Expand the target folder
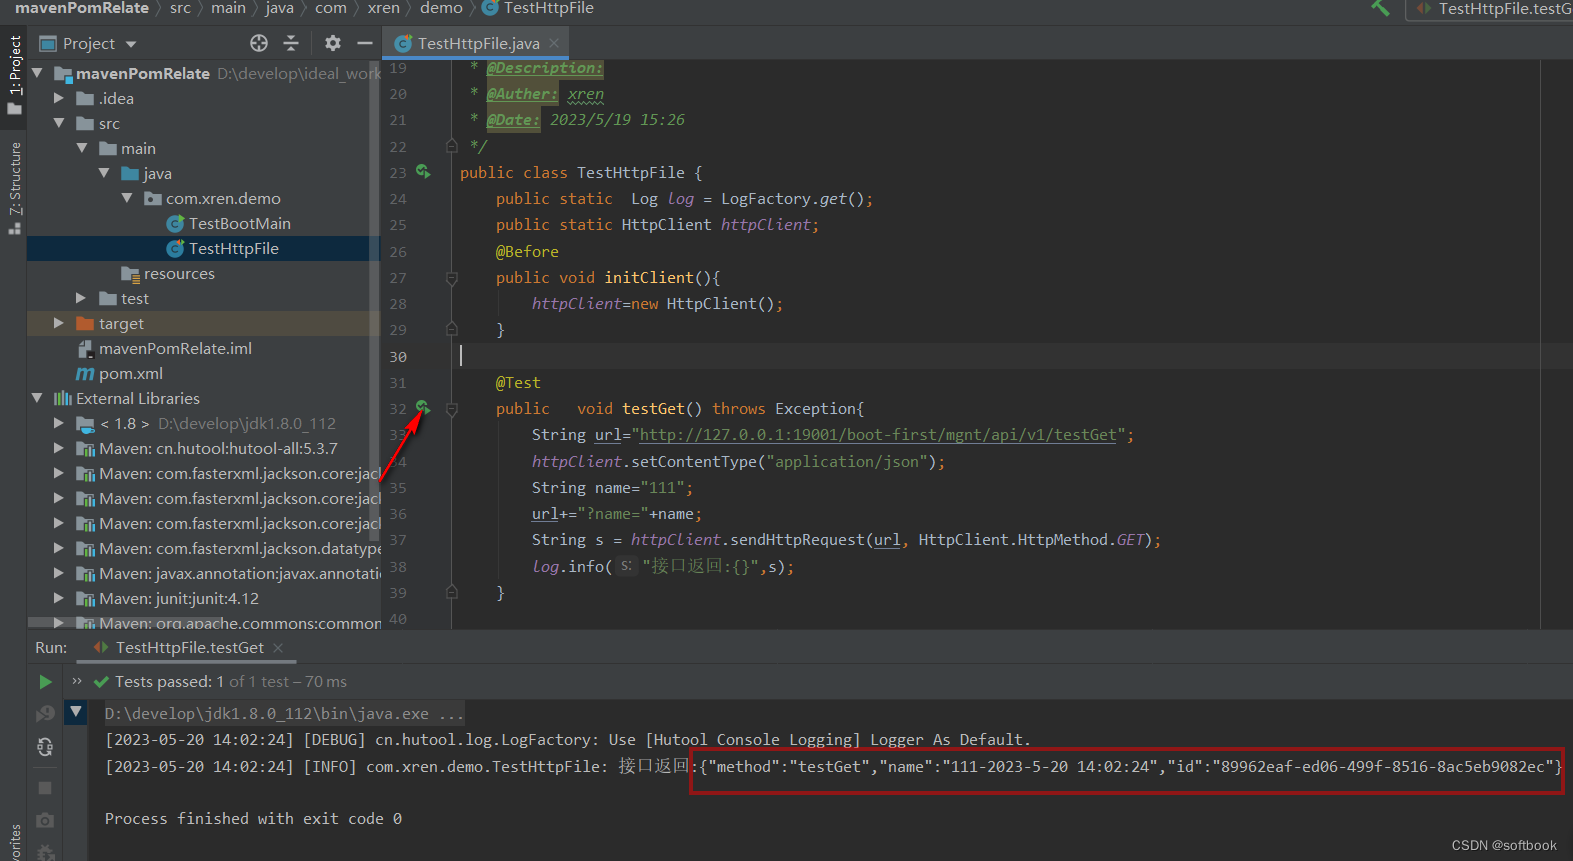Image resolution: width=1573 pixels, height=861 pixels. pyautogui.click(x=59, y=323)
